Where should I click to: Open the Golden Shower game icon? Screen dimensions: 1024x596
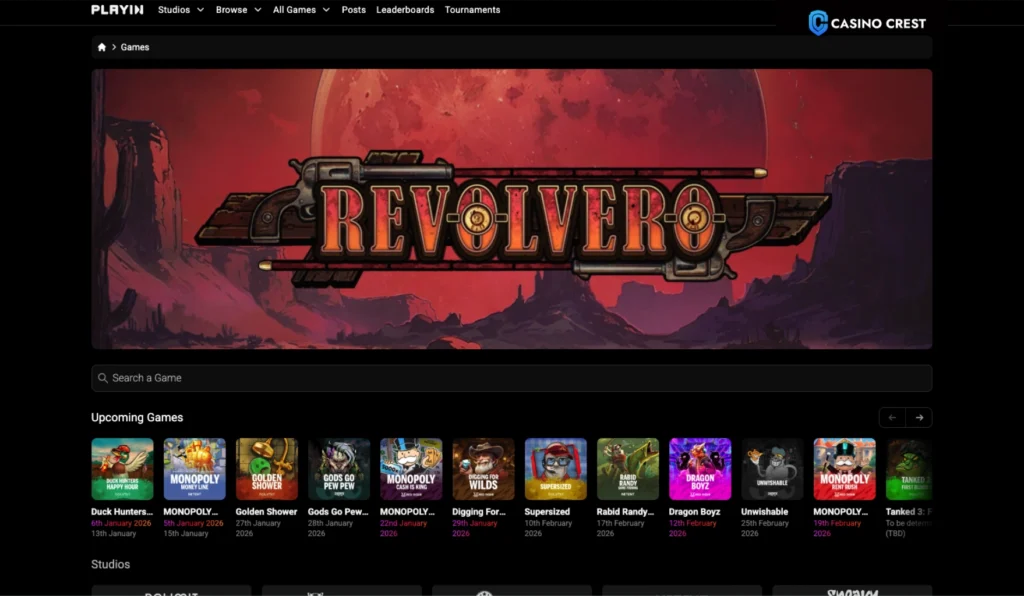pyautogui.click(x=266, y=469)
